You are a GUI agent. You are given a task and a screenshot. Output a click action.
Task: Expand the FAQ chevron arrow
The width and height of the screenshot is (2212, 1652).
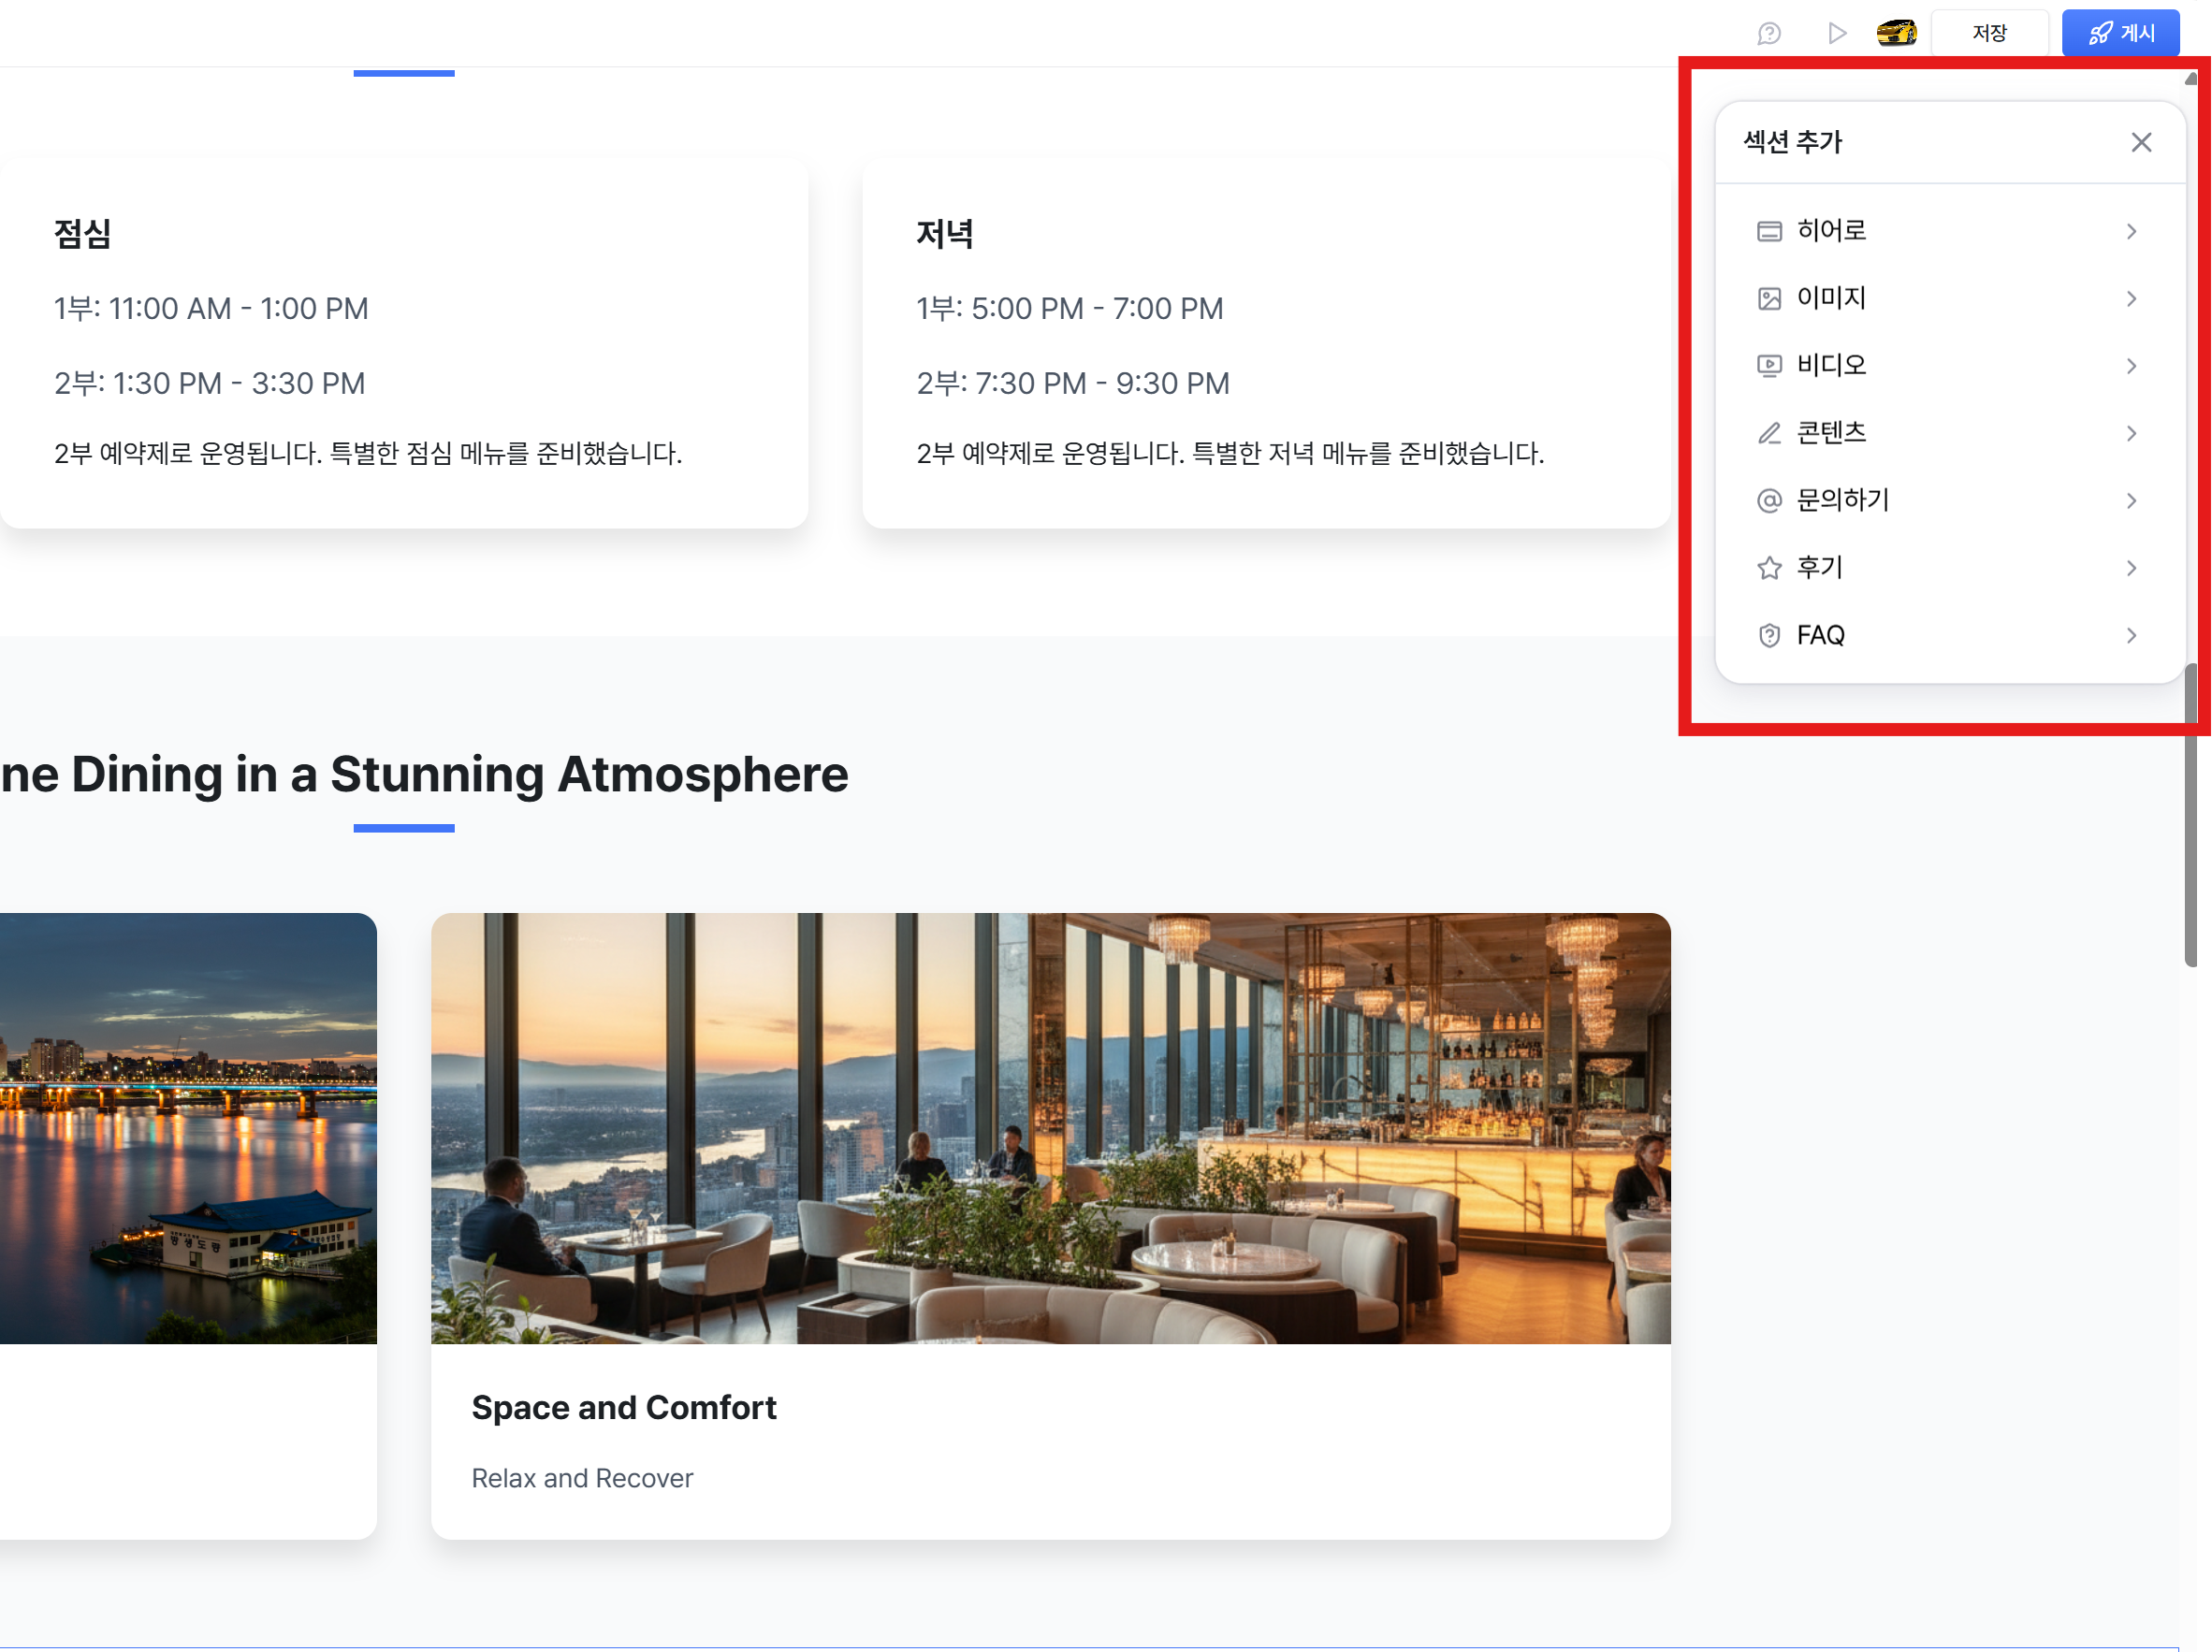[x=2131, y=635]
